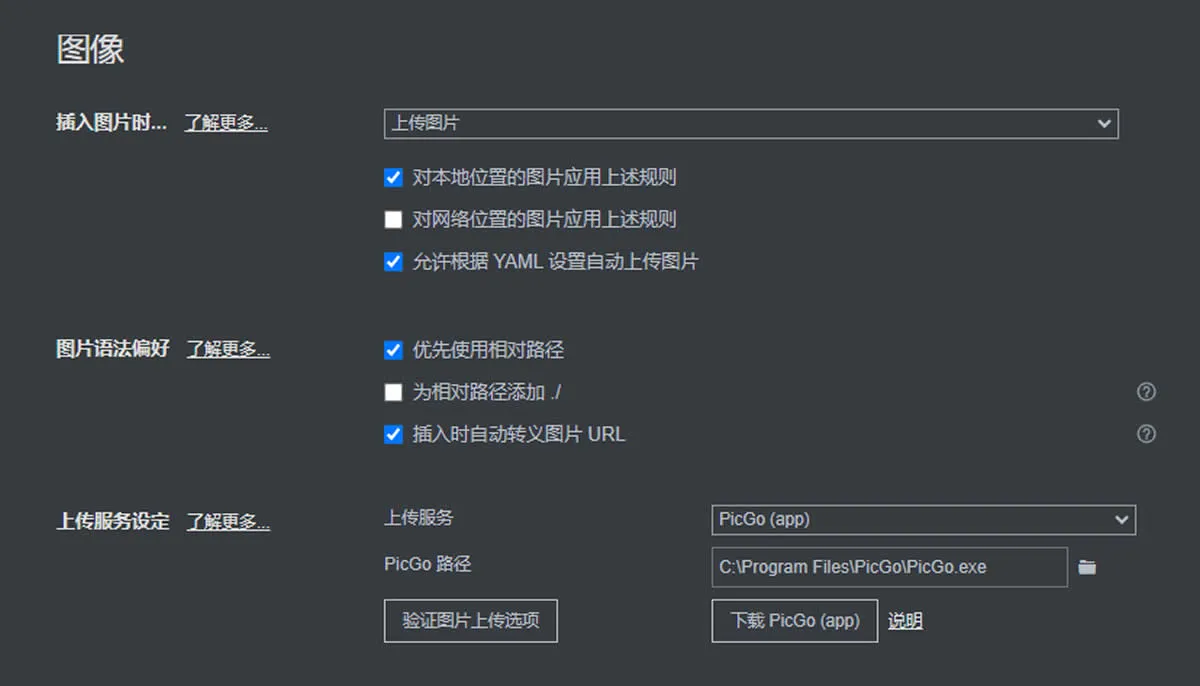Click the PicGo 路径 text field
The image size is (1200, 686).
pos(889,567)
